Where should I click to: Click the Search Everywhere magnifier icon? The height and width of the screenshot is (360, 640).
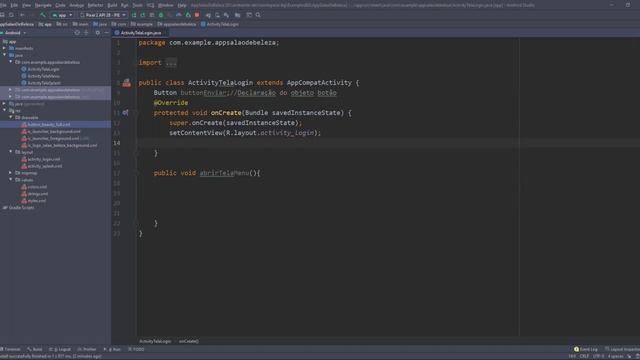pyautogui.click(x=258, y=15)
